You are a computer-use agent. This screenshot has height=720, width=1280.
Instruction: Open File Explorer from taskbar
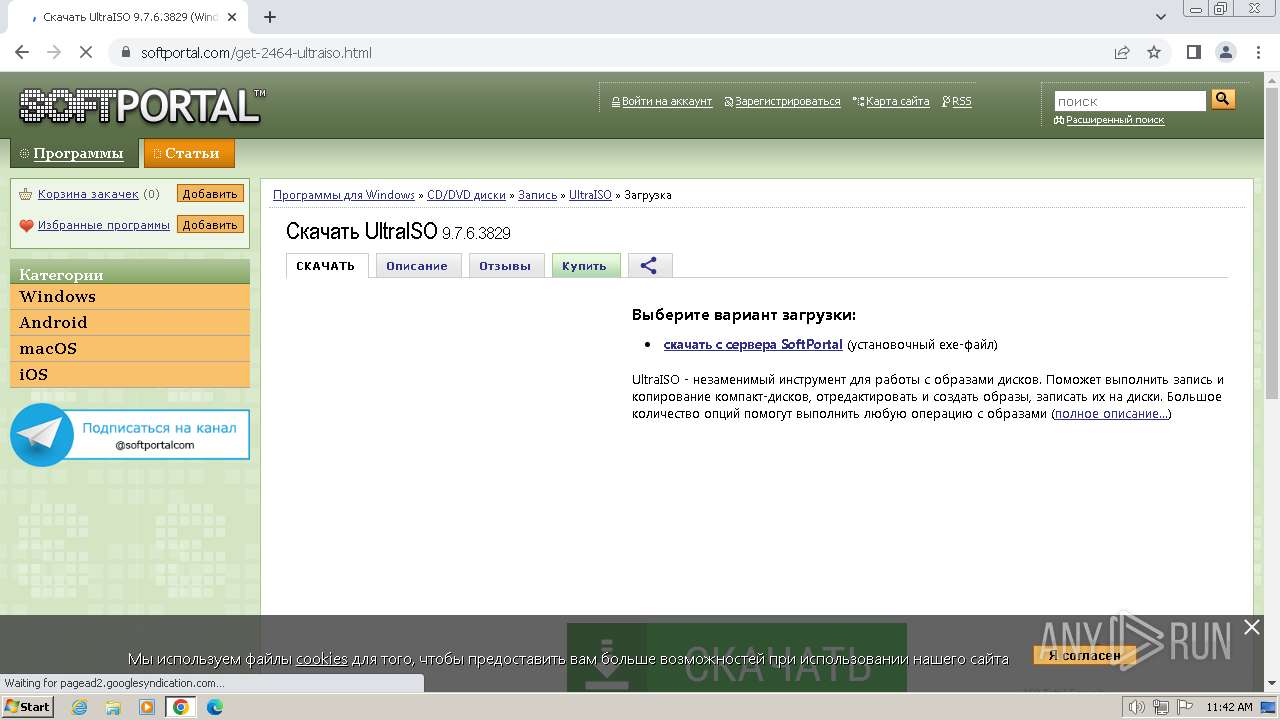113,707
